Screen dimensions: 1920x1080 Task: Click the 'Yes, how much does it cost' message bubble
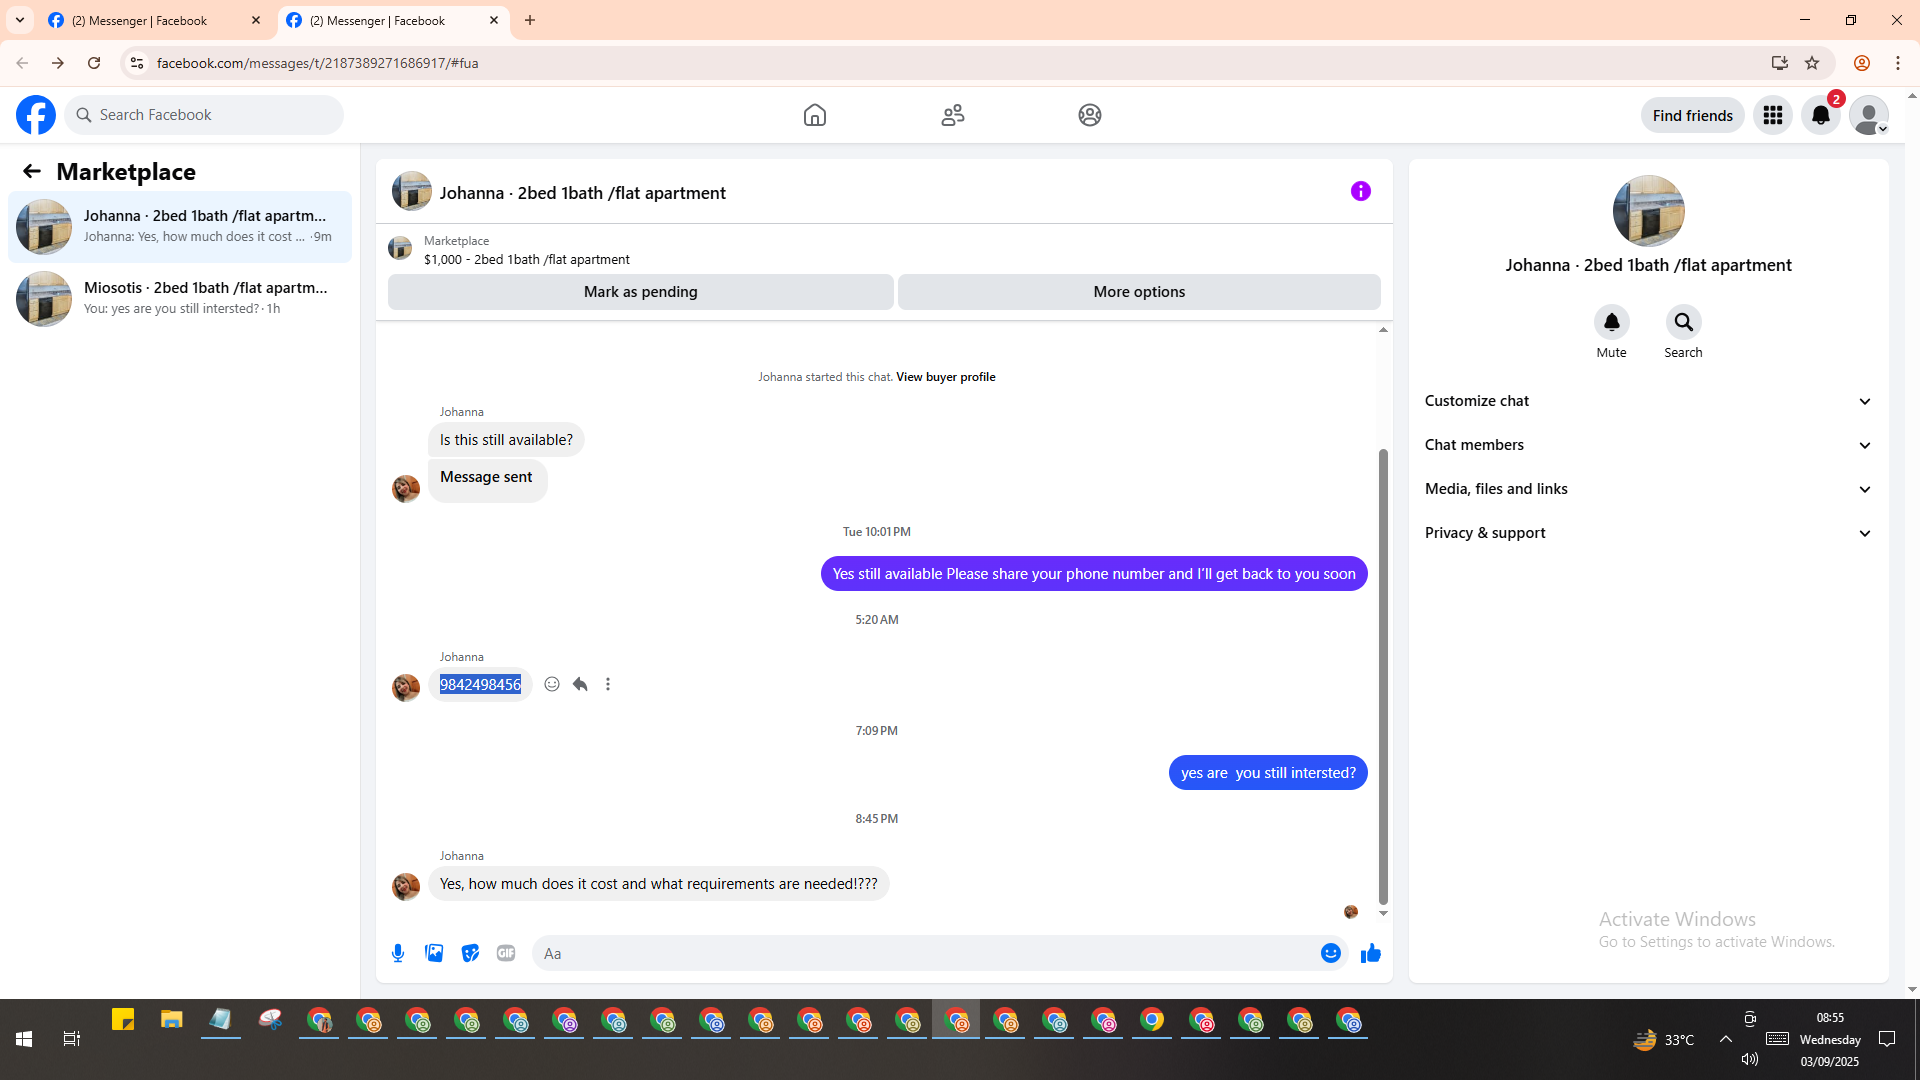pos(659,884)
